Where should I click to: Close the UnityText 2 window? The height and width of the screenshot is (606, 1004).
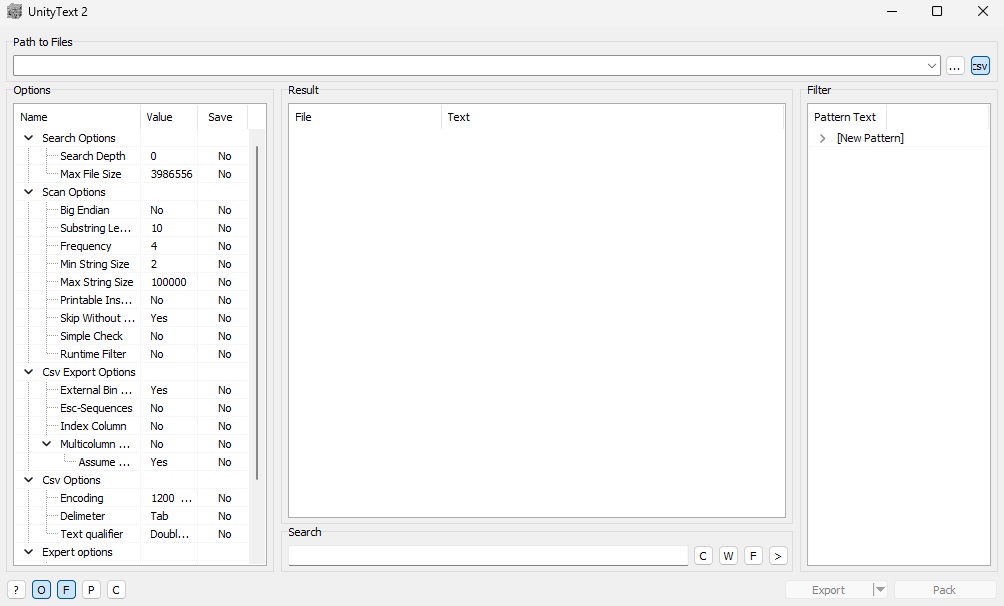(x=982, y=12)
